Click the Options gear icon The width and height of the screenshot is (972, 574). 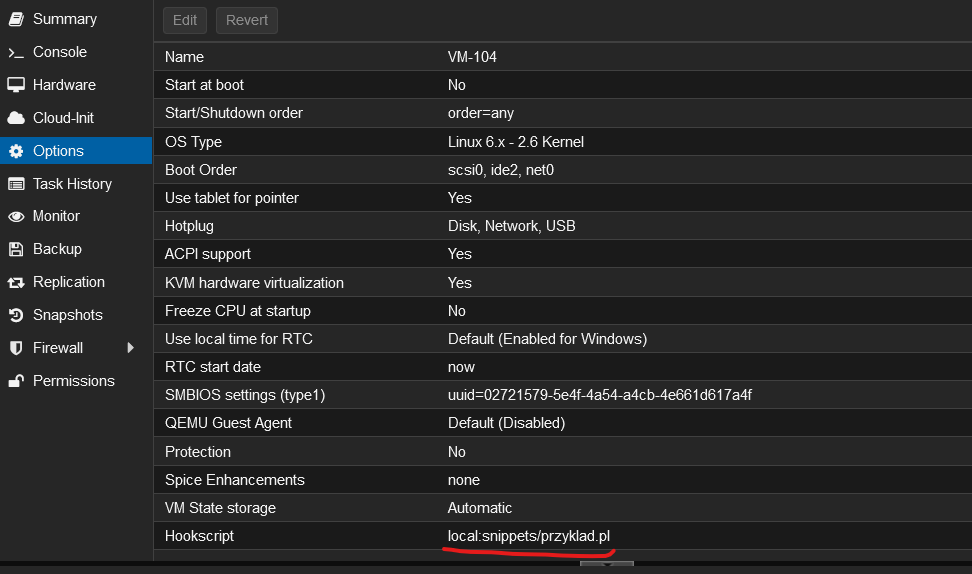click(15, 151)
